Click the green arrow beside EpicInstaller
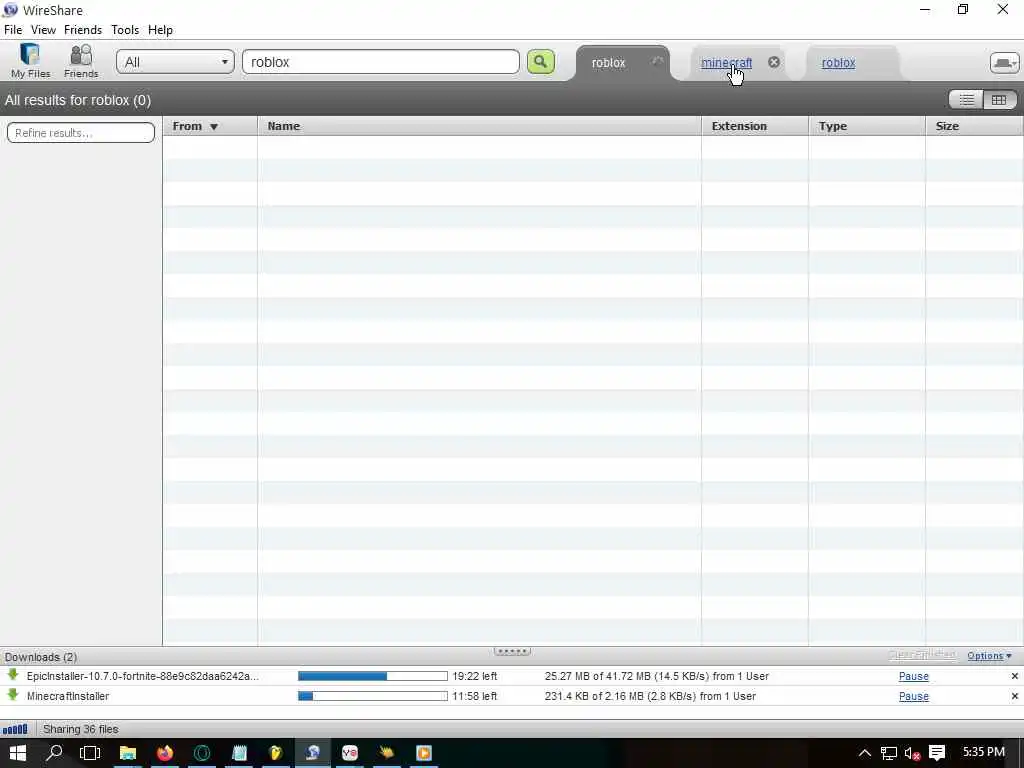Screen dimensions: 1024x768 [x=12, y=675]
